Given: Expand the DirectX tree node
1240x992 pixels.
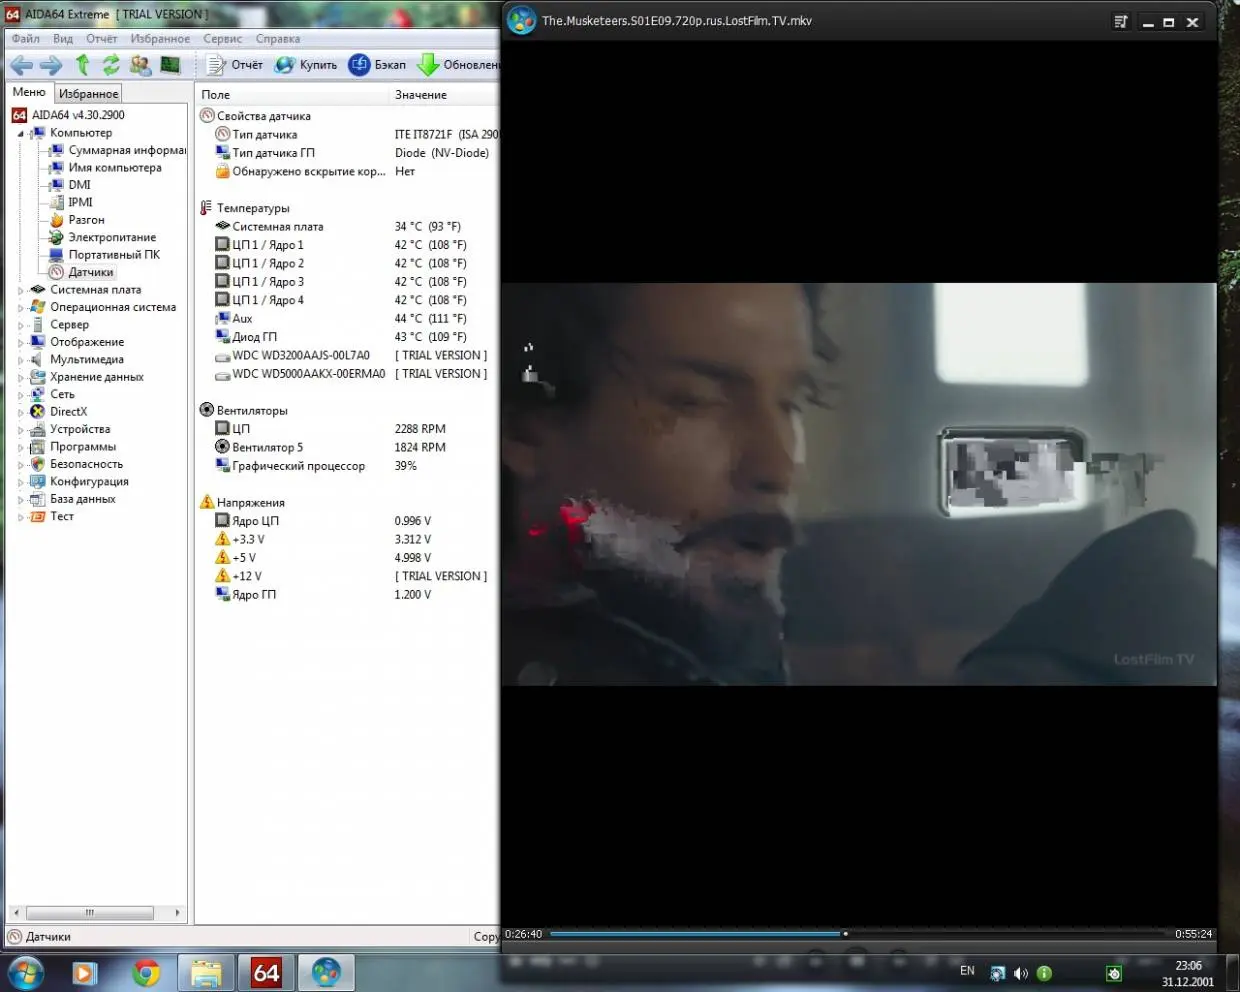Looking at the screenshot, I should 21,412.
